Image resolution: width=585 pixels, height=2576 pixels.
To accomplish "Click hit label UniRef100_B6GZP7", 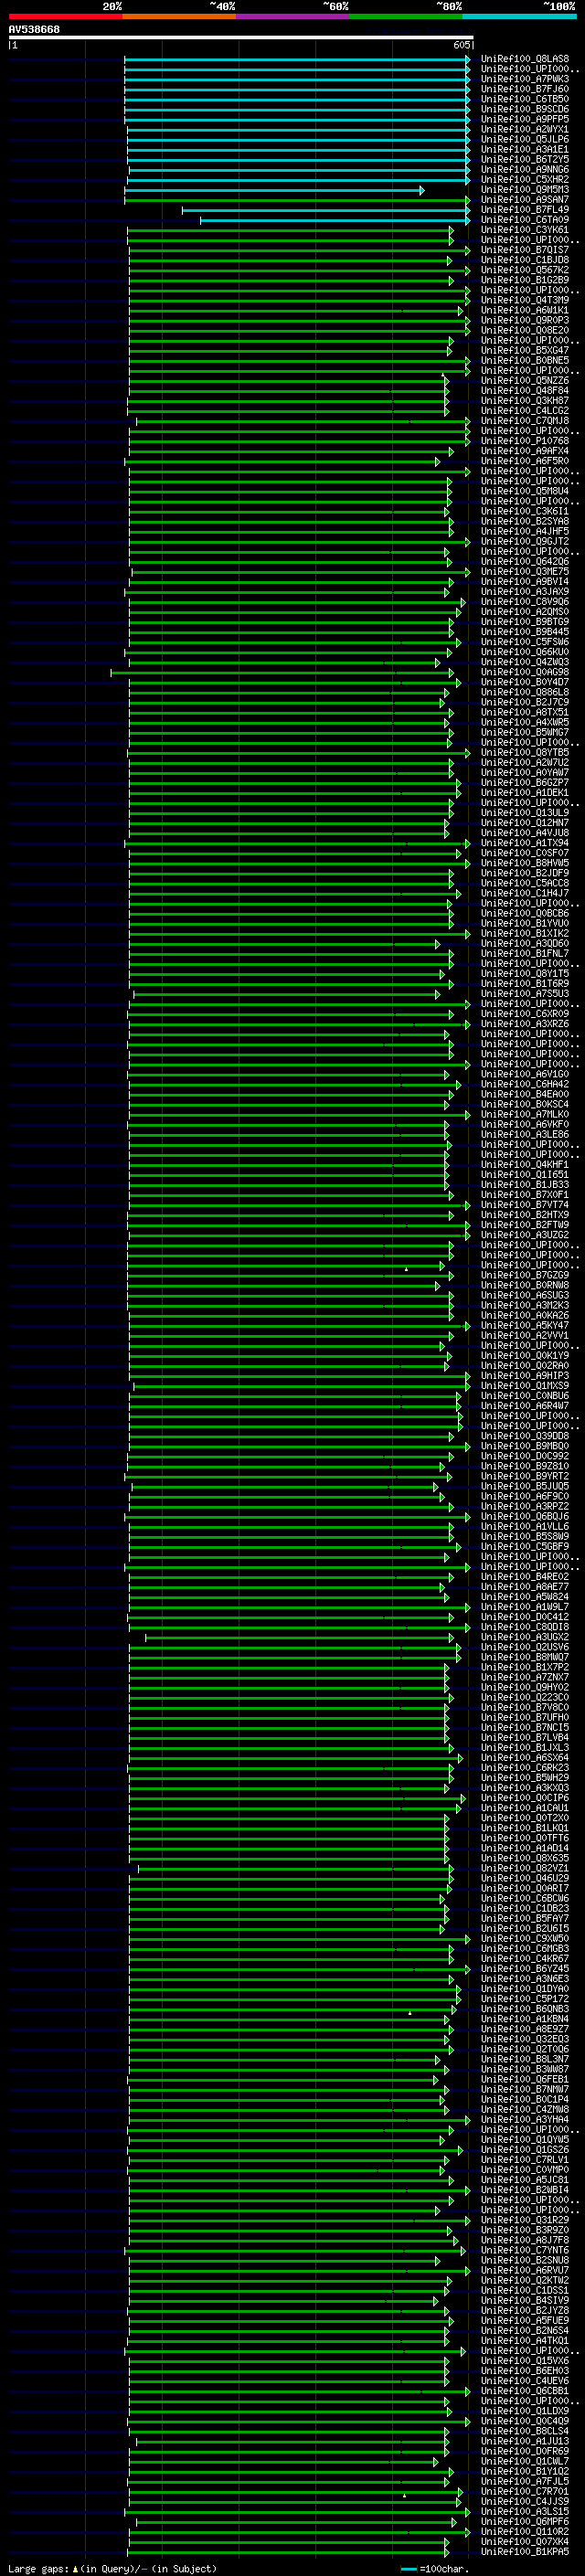I will click(x=525, y=783).
